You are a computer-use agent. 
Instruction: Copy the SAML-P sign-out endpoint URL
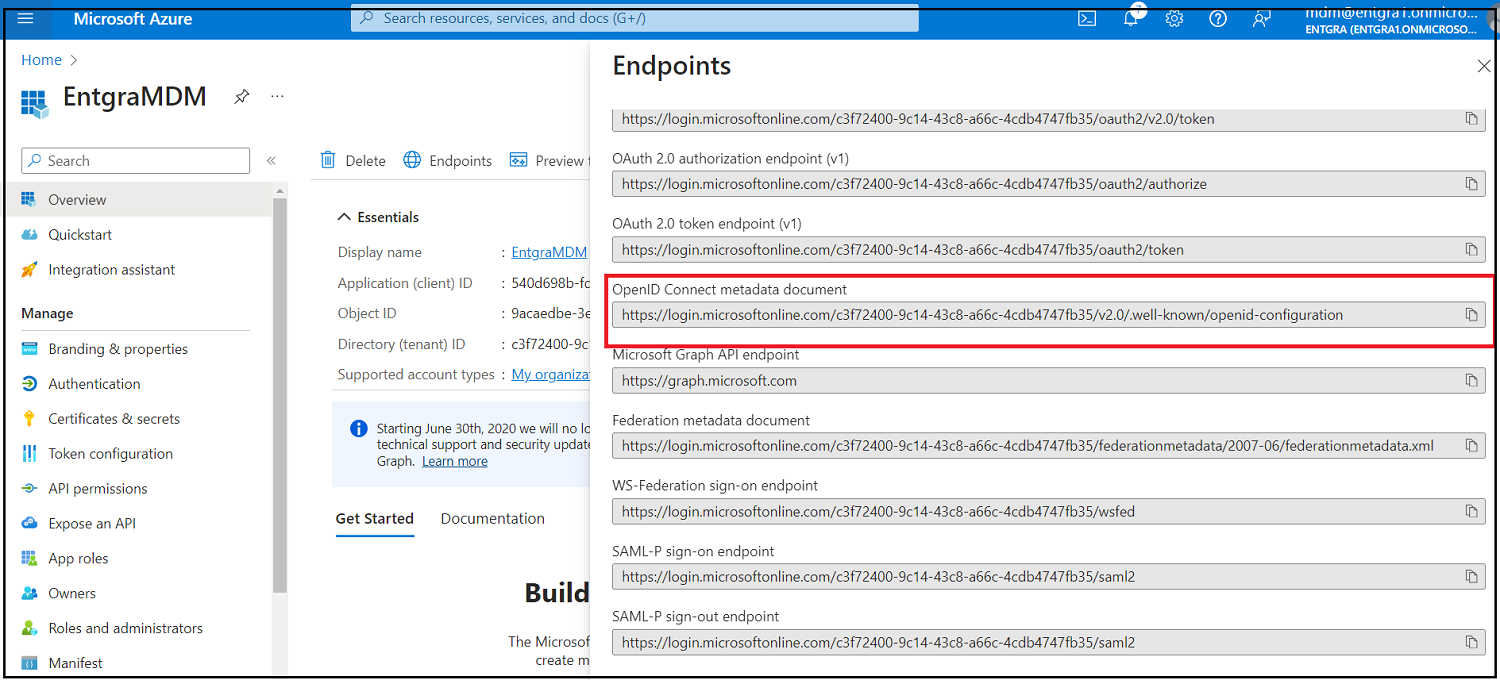click(x=1471, y=643)
